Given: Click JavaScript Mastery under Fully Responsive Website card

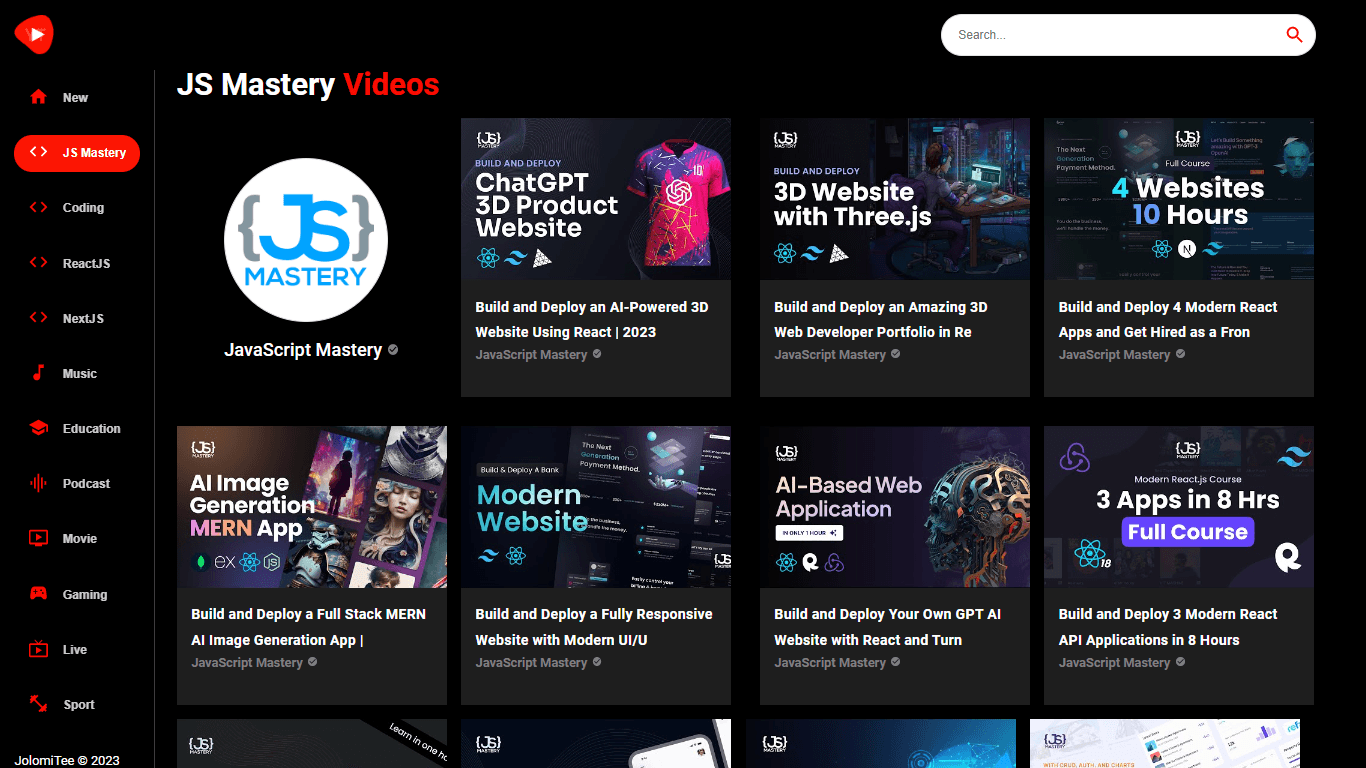Looking at the screenshot, I should click(x=531, y=663).
